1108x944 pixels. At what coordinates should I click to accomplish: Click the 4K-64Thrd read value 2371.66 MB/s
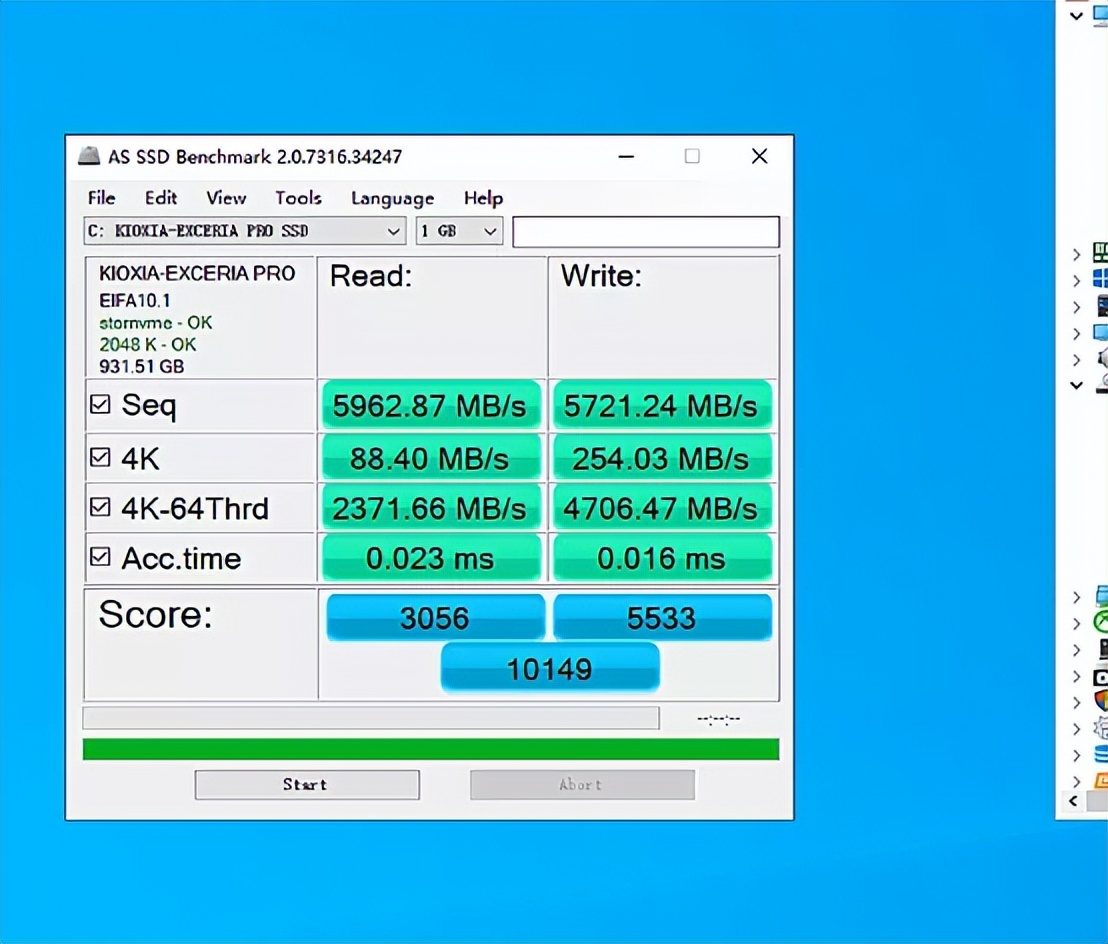(431, 508)
